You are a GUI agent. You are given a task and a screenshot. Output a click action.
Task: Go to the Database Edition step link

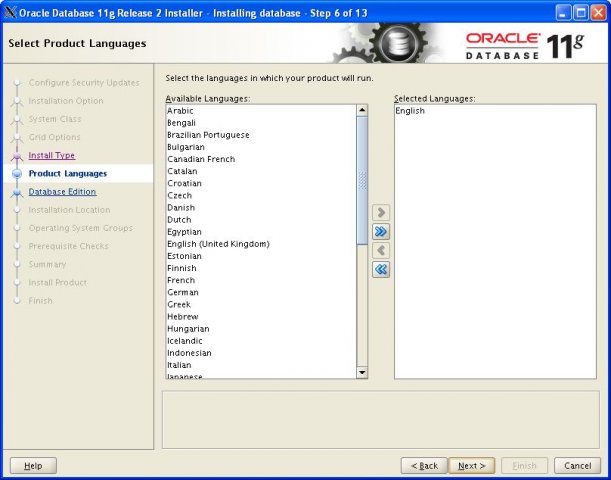click(62, 192)
